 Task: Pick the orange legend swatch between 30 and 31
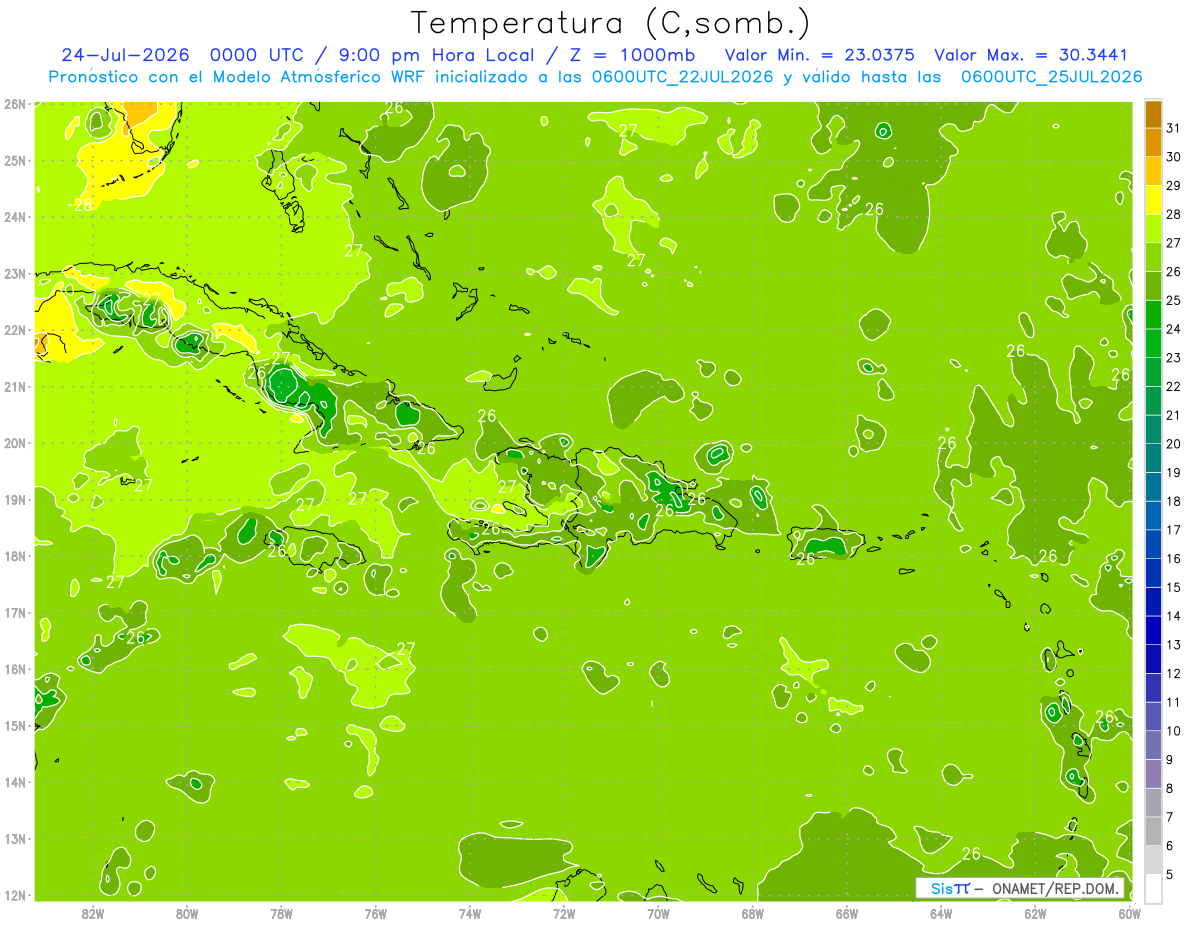[x=1153, y=142]
